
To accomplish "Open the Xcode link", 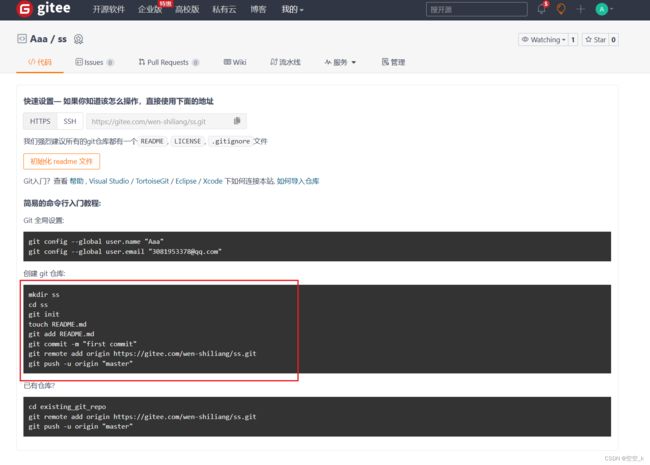I will pos(213,181).
